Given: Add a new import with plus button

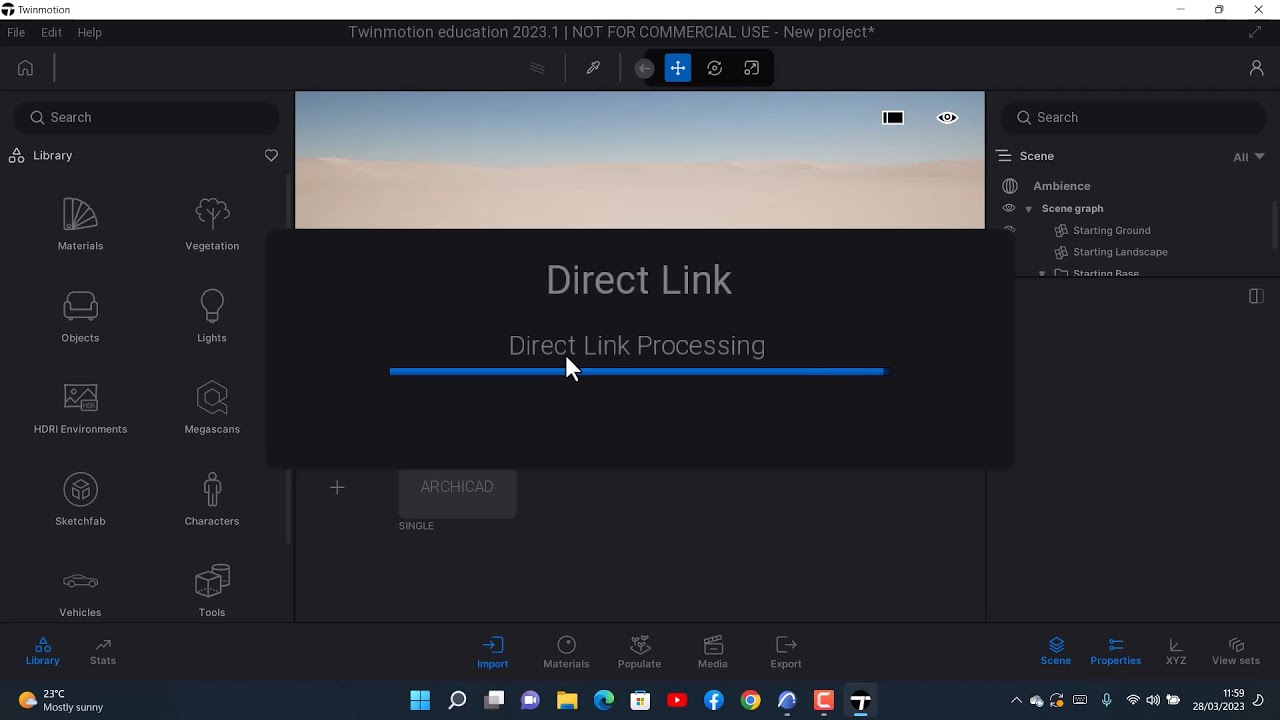Looking at the screenshot, I should [337, 487].
